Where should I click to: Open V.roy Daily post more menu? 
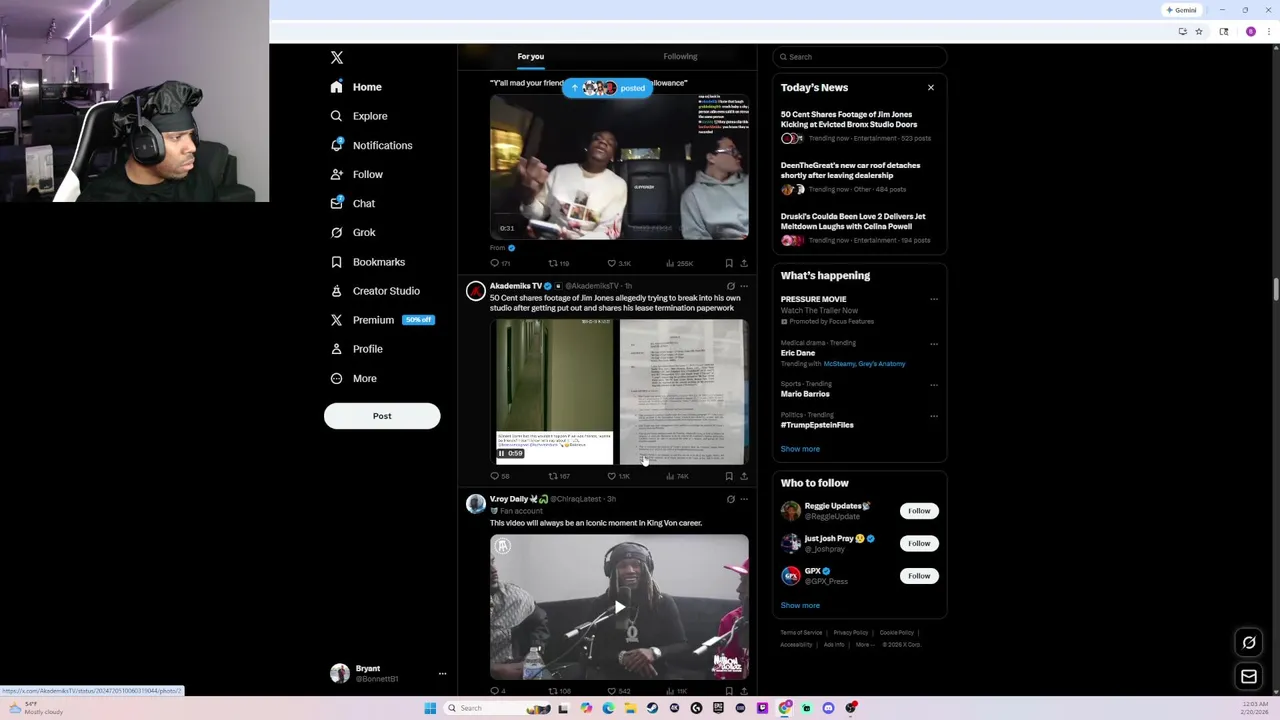click(x=744, y=499)
